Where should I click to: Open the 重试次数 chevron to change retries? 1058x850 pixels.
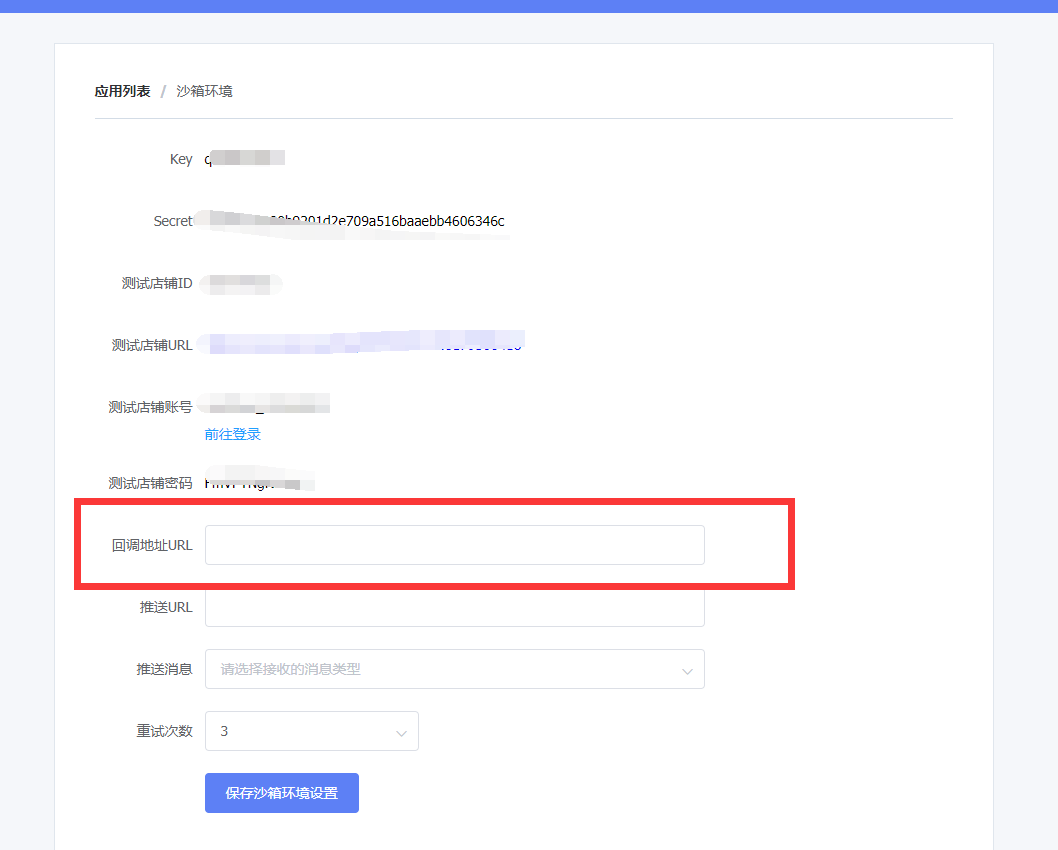(401, 731)
